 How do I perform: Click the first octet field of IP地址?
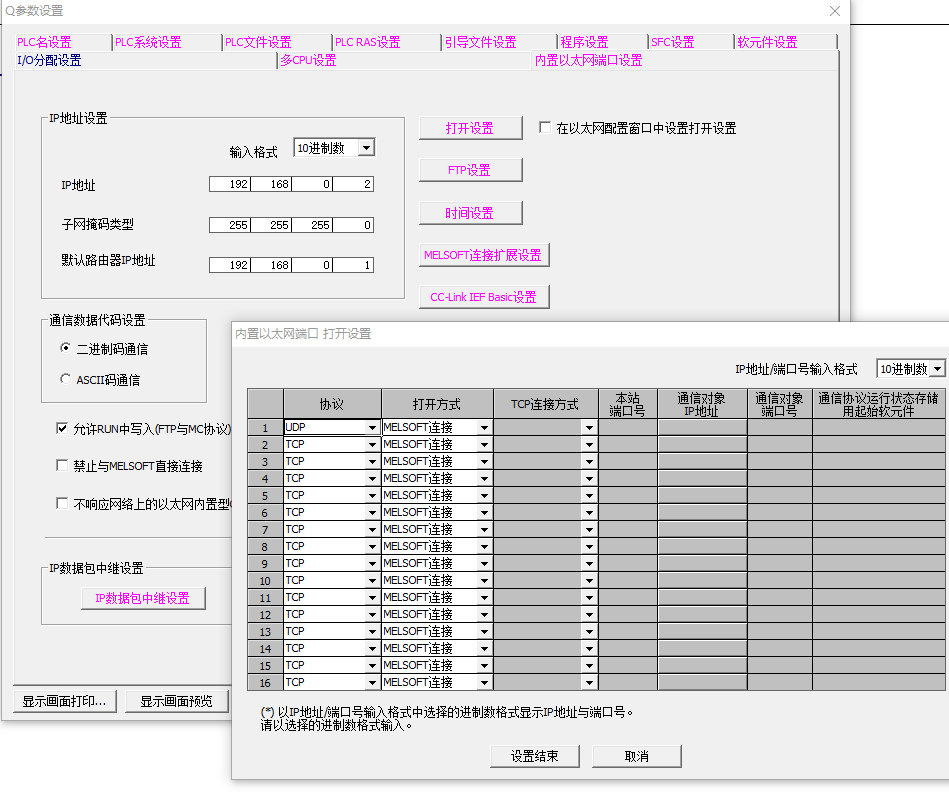[x=230, y=185]
